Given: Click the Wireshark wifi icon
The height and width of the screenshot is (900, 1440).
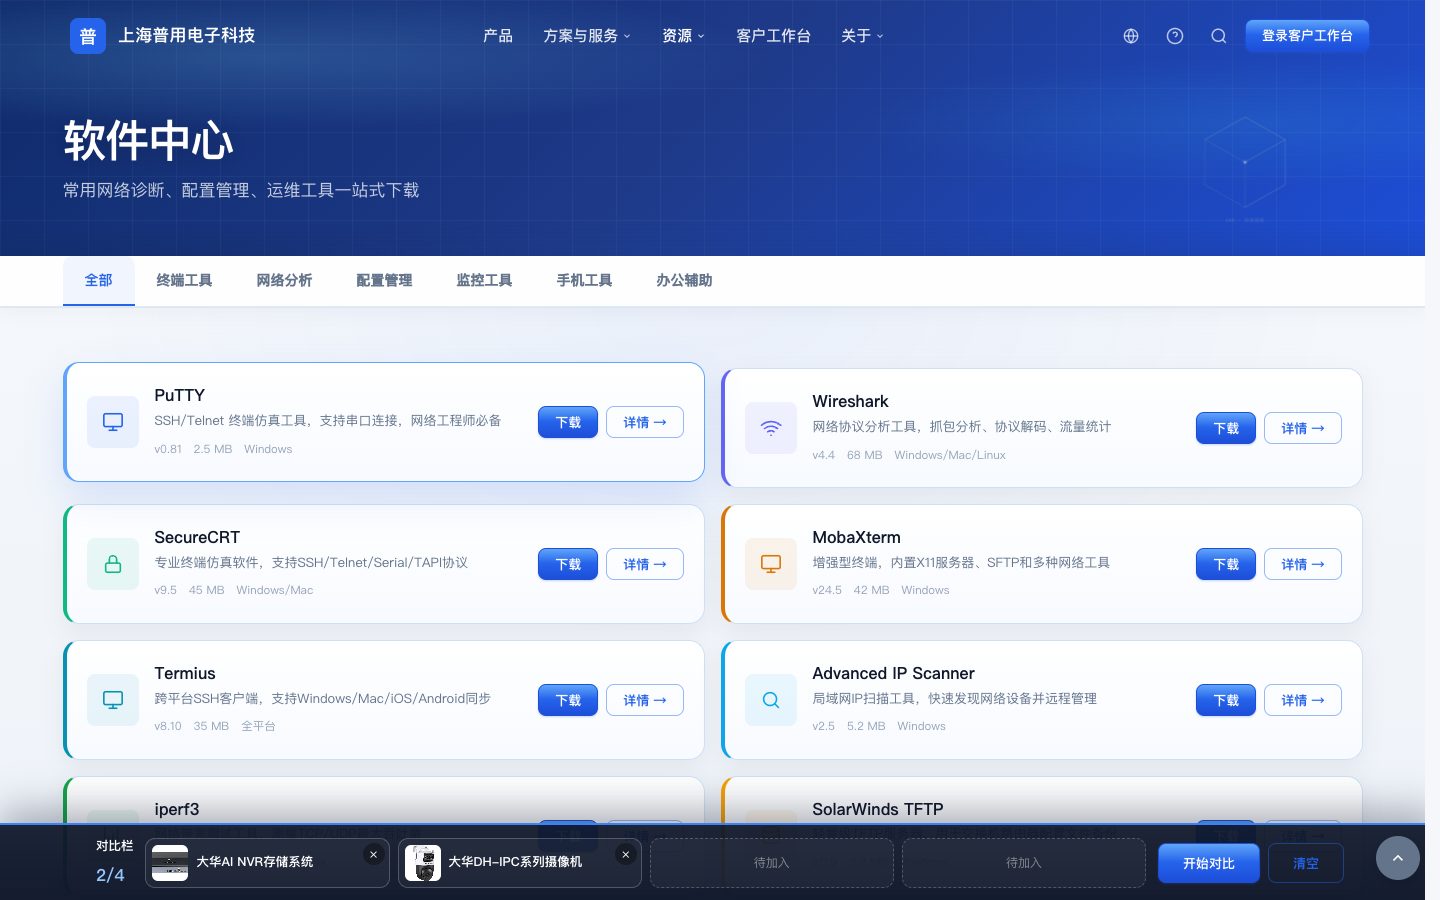Looking at the screenshot, I should click(771, 428).
